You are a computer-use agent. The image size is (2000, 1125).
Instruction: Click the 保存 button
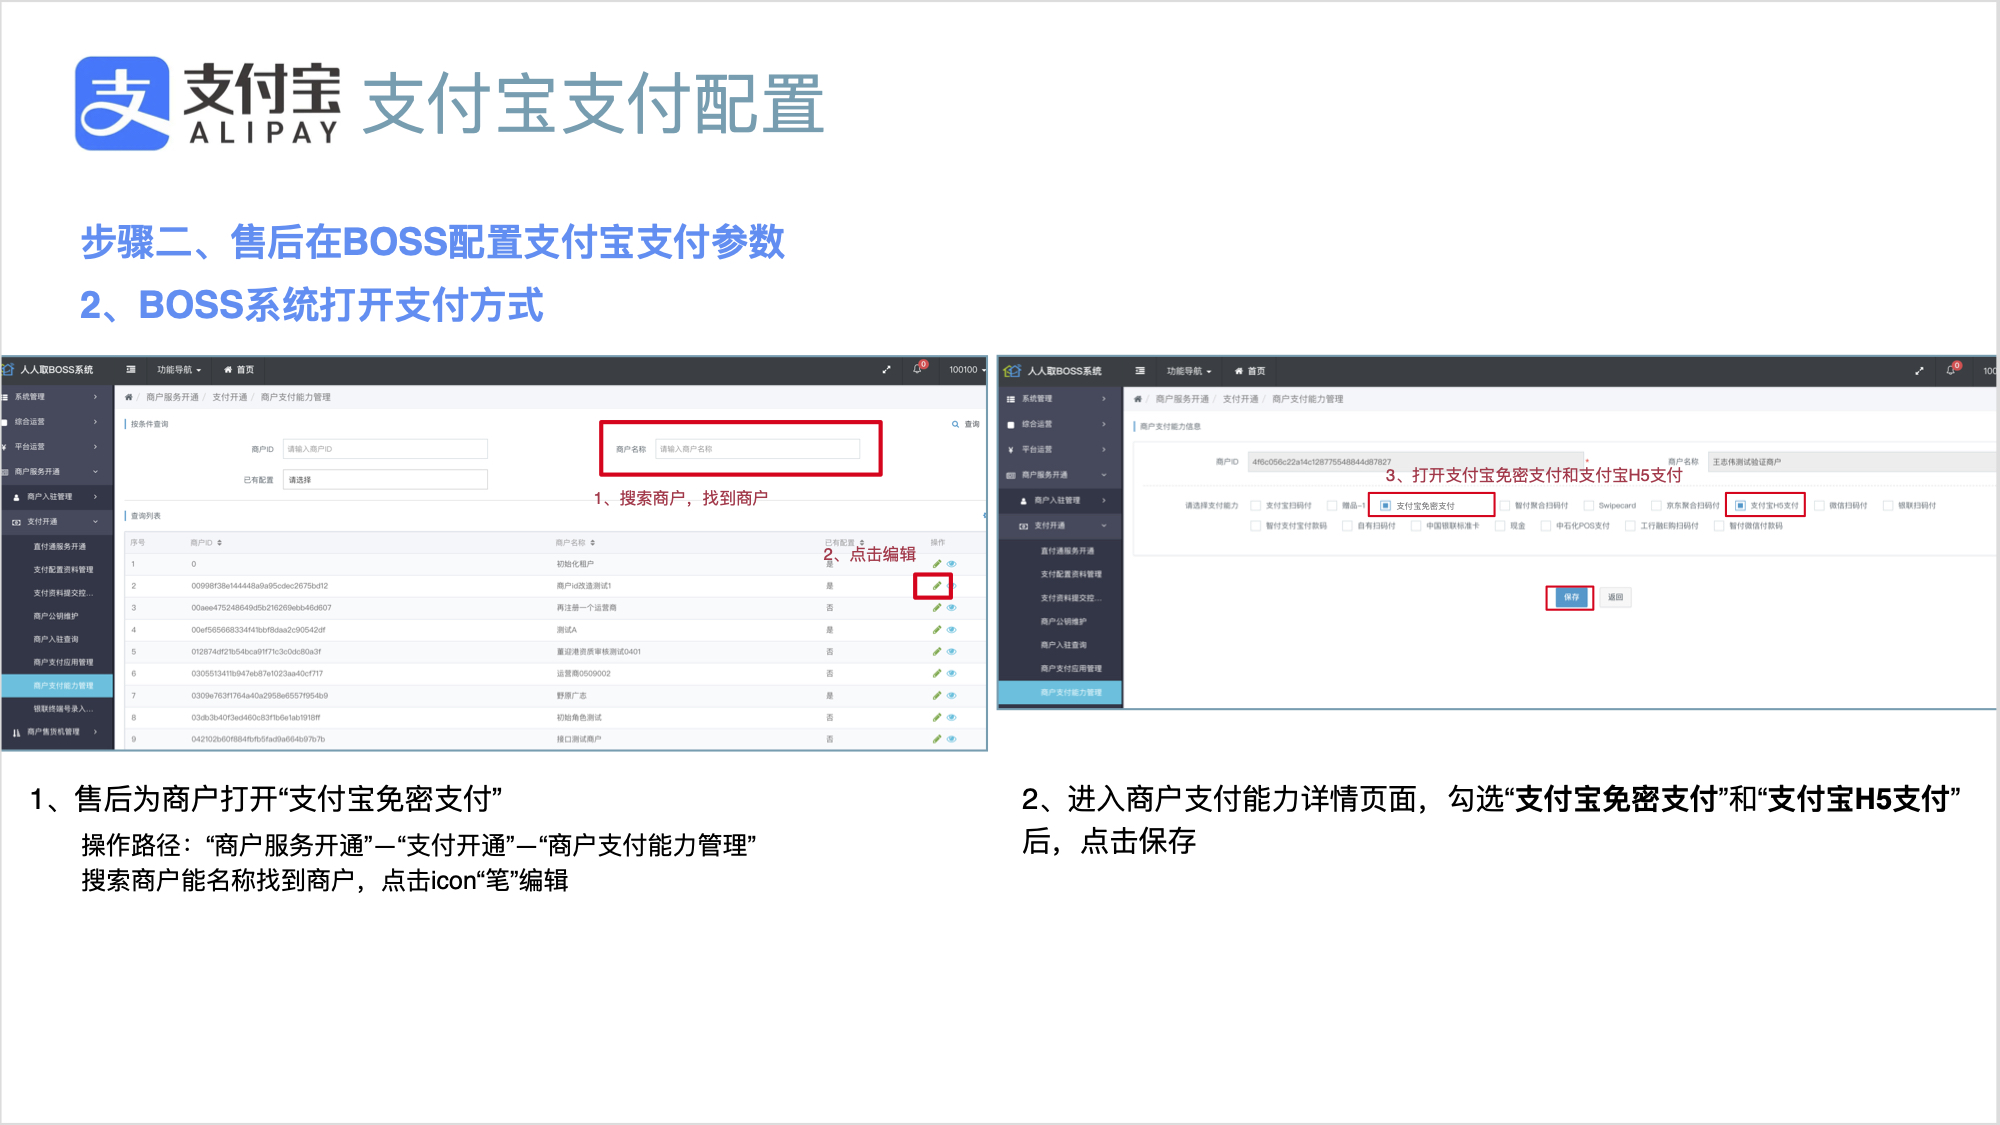click(1571, 597)
